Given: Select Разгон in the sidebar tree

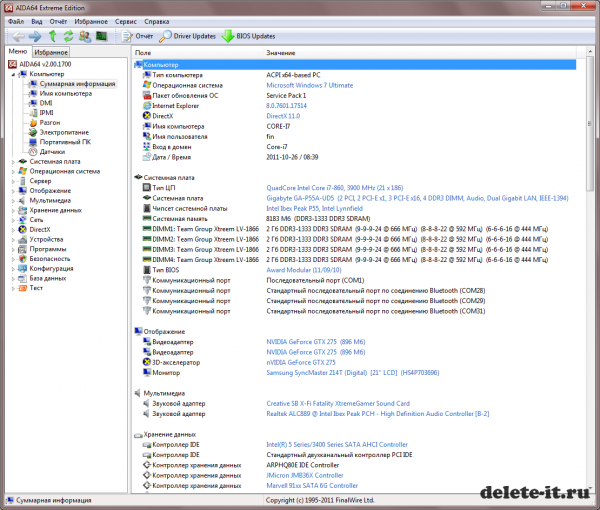Looking at the screenshot, I should 50,122.
